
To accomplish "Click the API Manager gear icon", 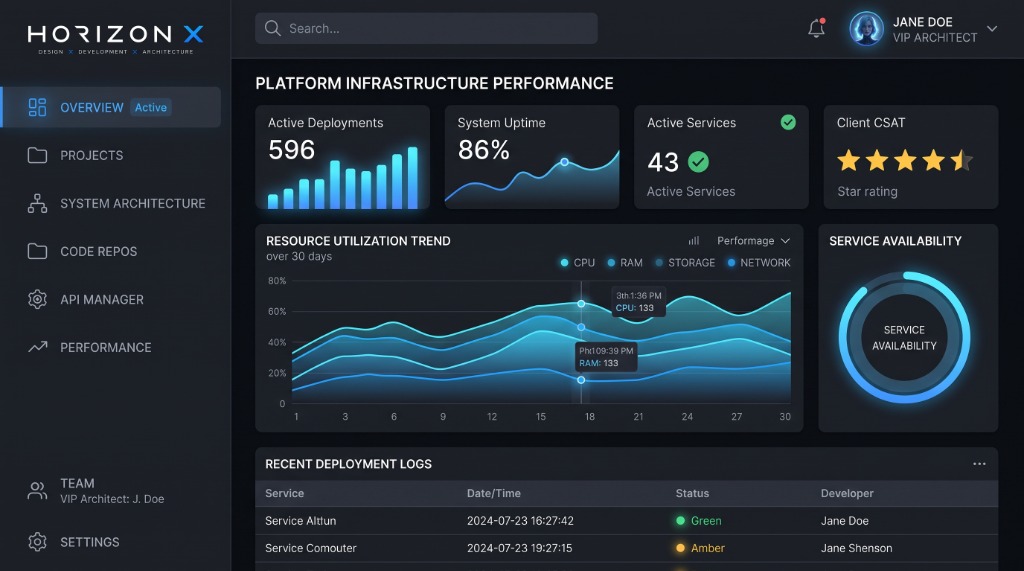I will pyautogui.click(x=37, y=299).
